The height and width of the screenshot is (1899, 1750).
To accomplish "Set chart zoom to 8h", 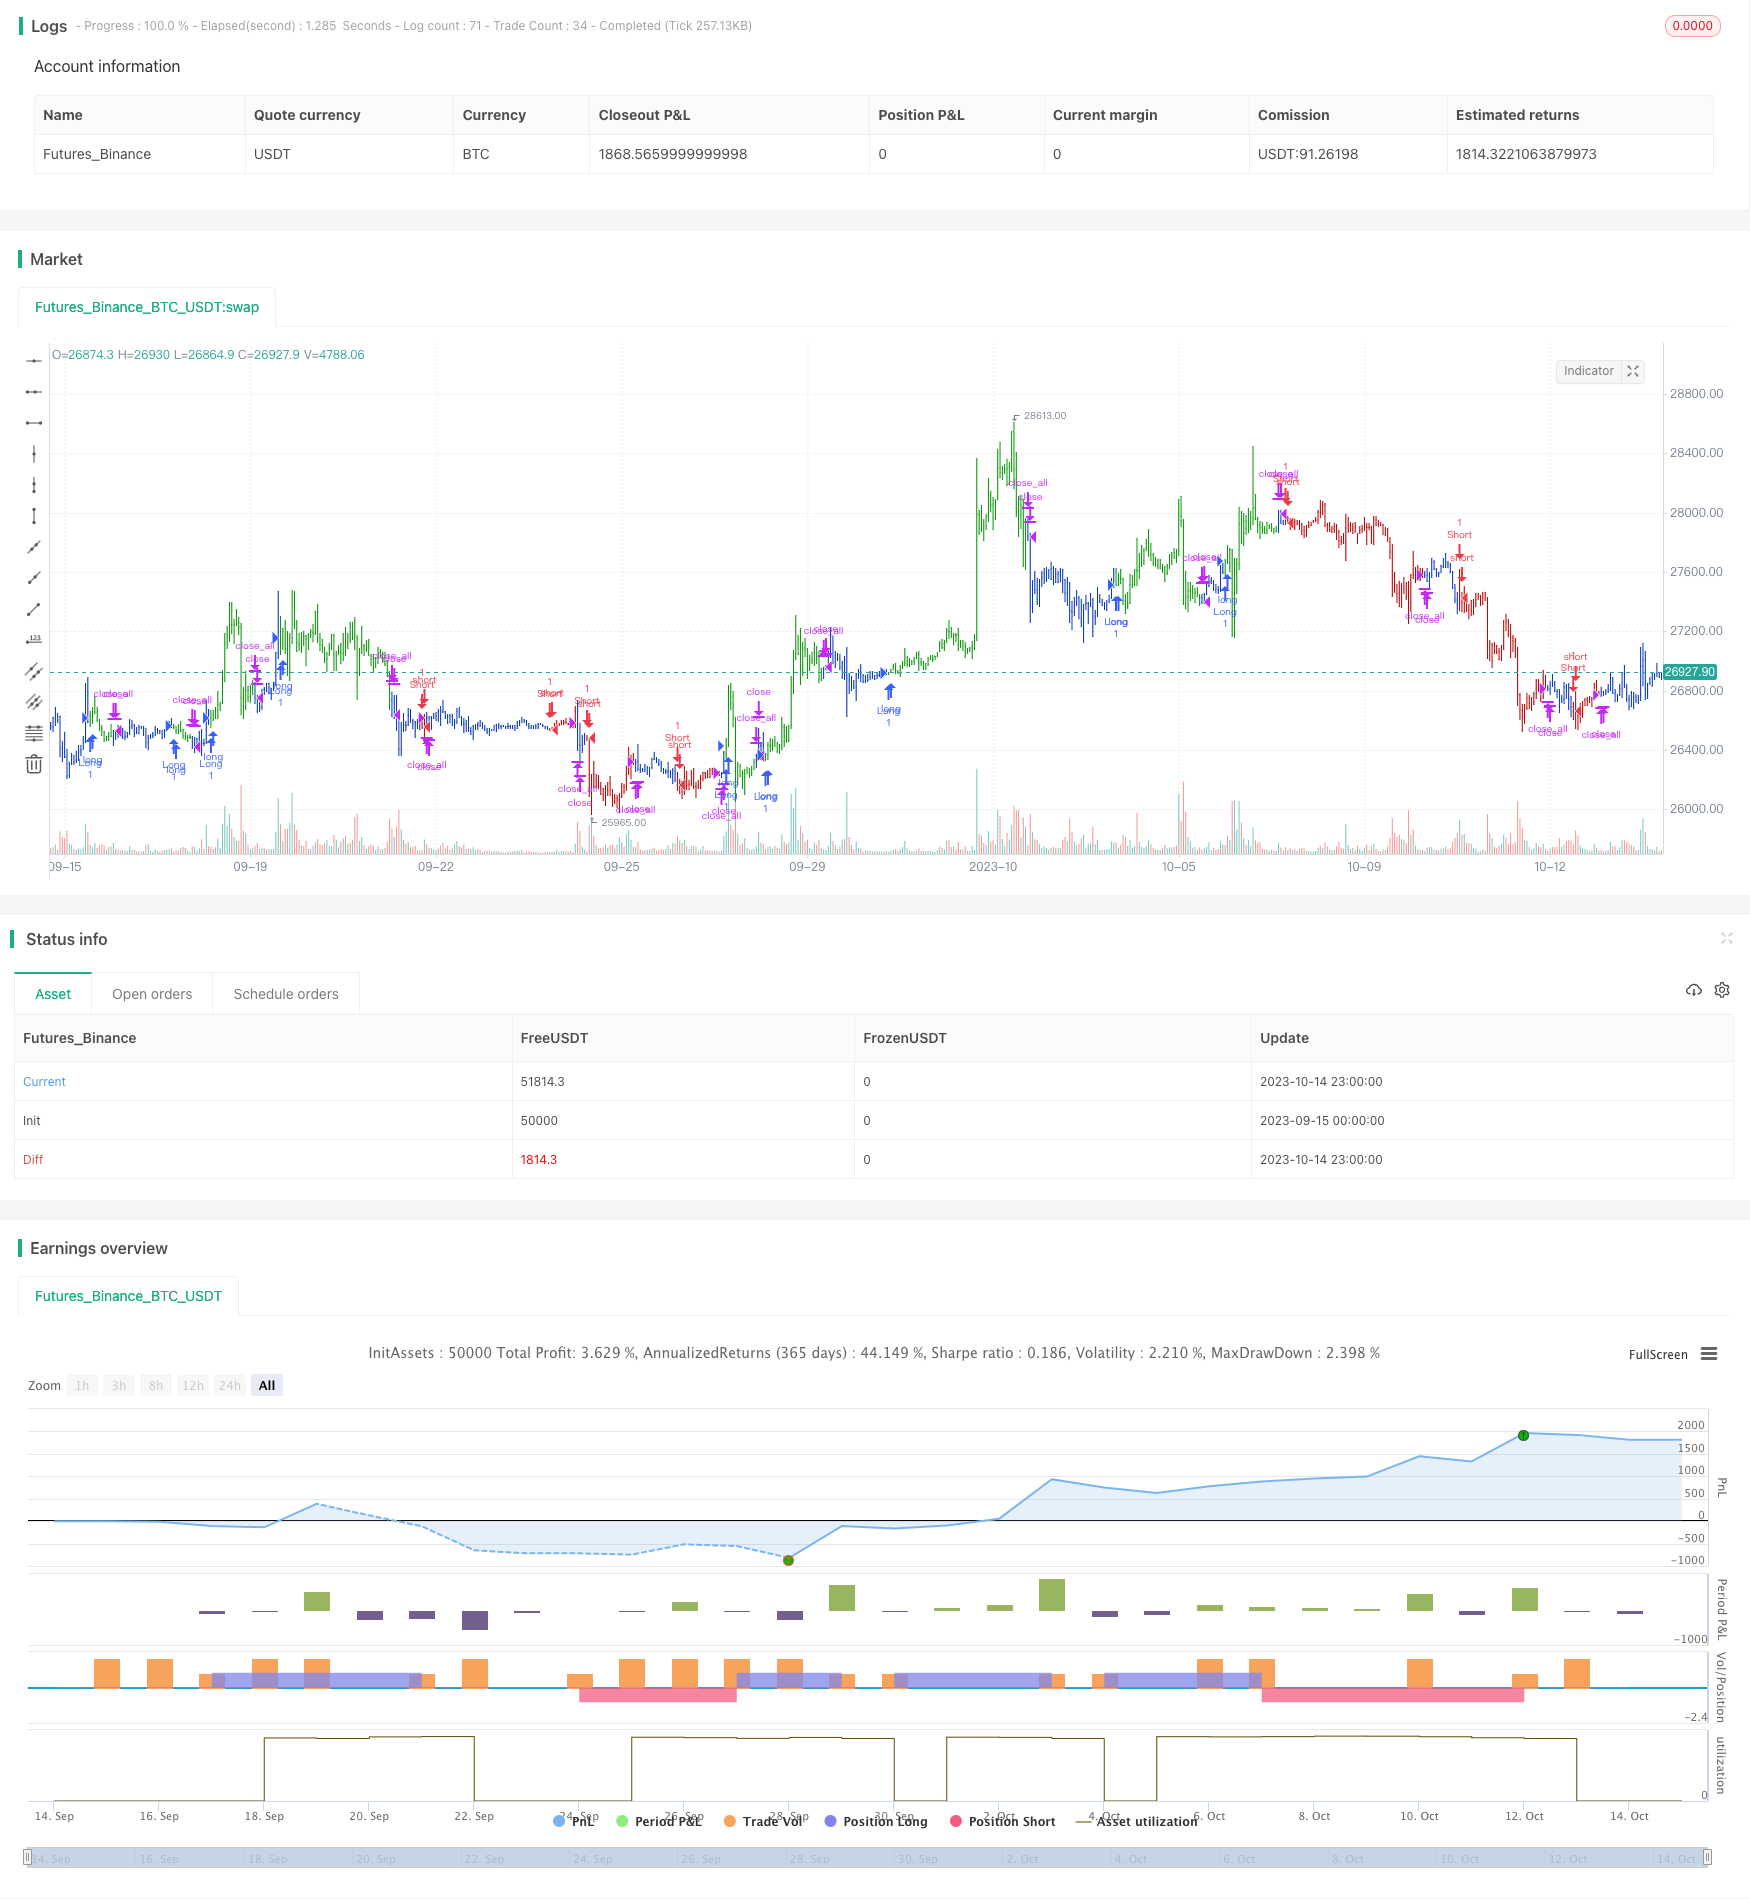I will (156, 1385).
